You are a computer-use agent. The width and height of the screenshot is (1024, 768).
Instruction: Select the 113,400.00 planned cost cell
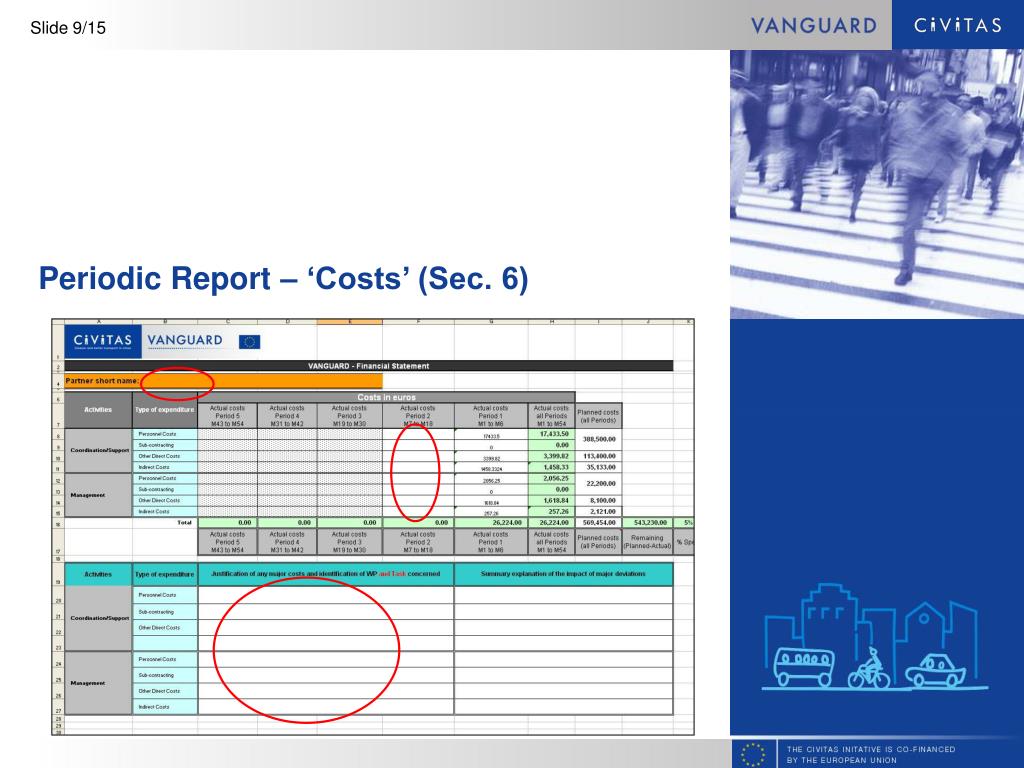598,456
